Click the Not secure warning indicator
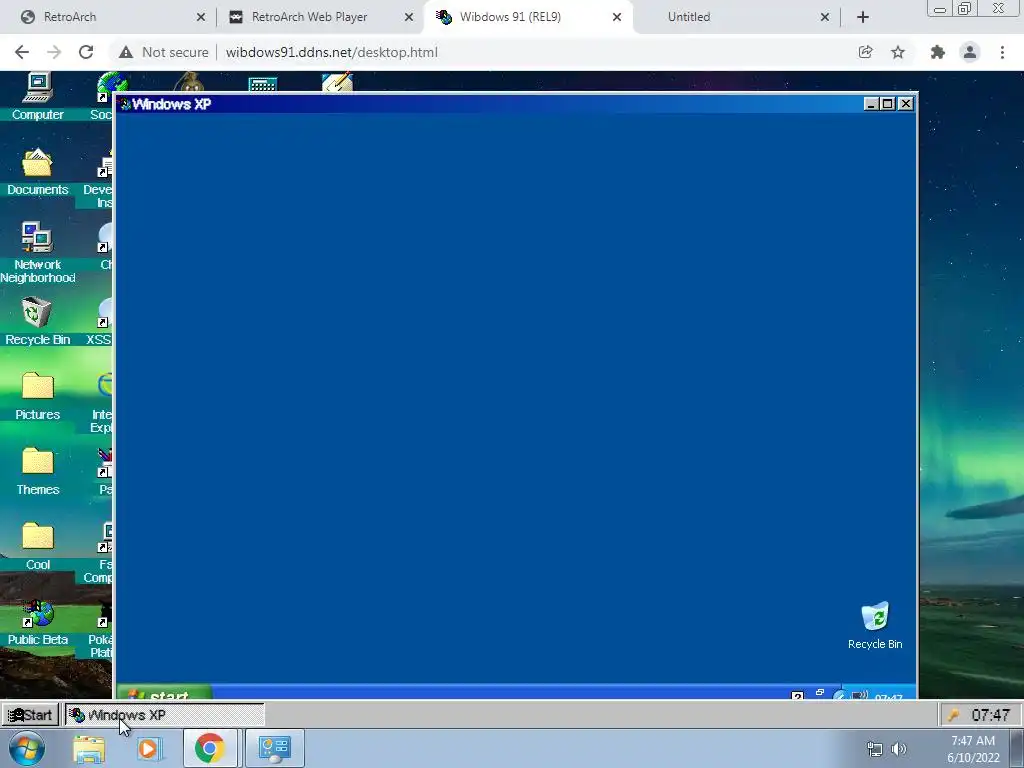 163,52
